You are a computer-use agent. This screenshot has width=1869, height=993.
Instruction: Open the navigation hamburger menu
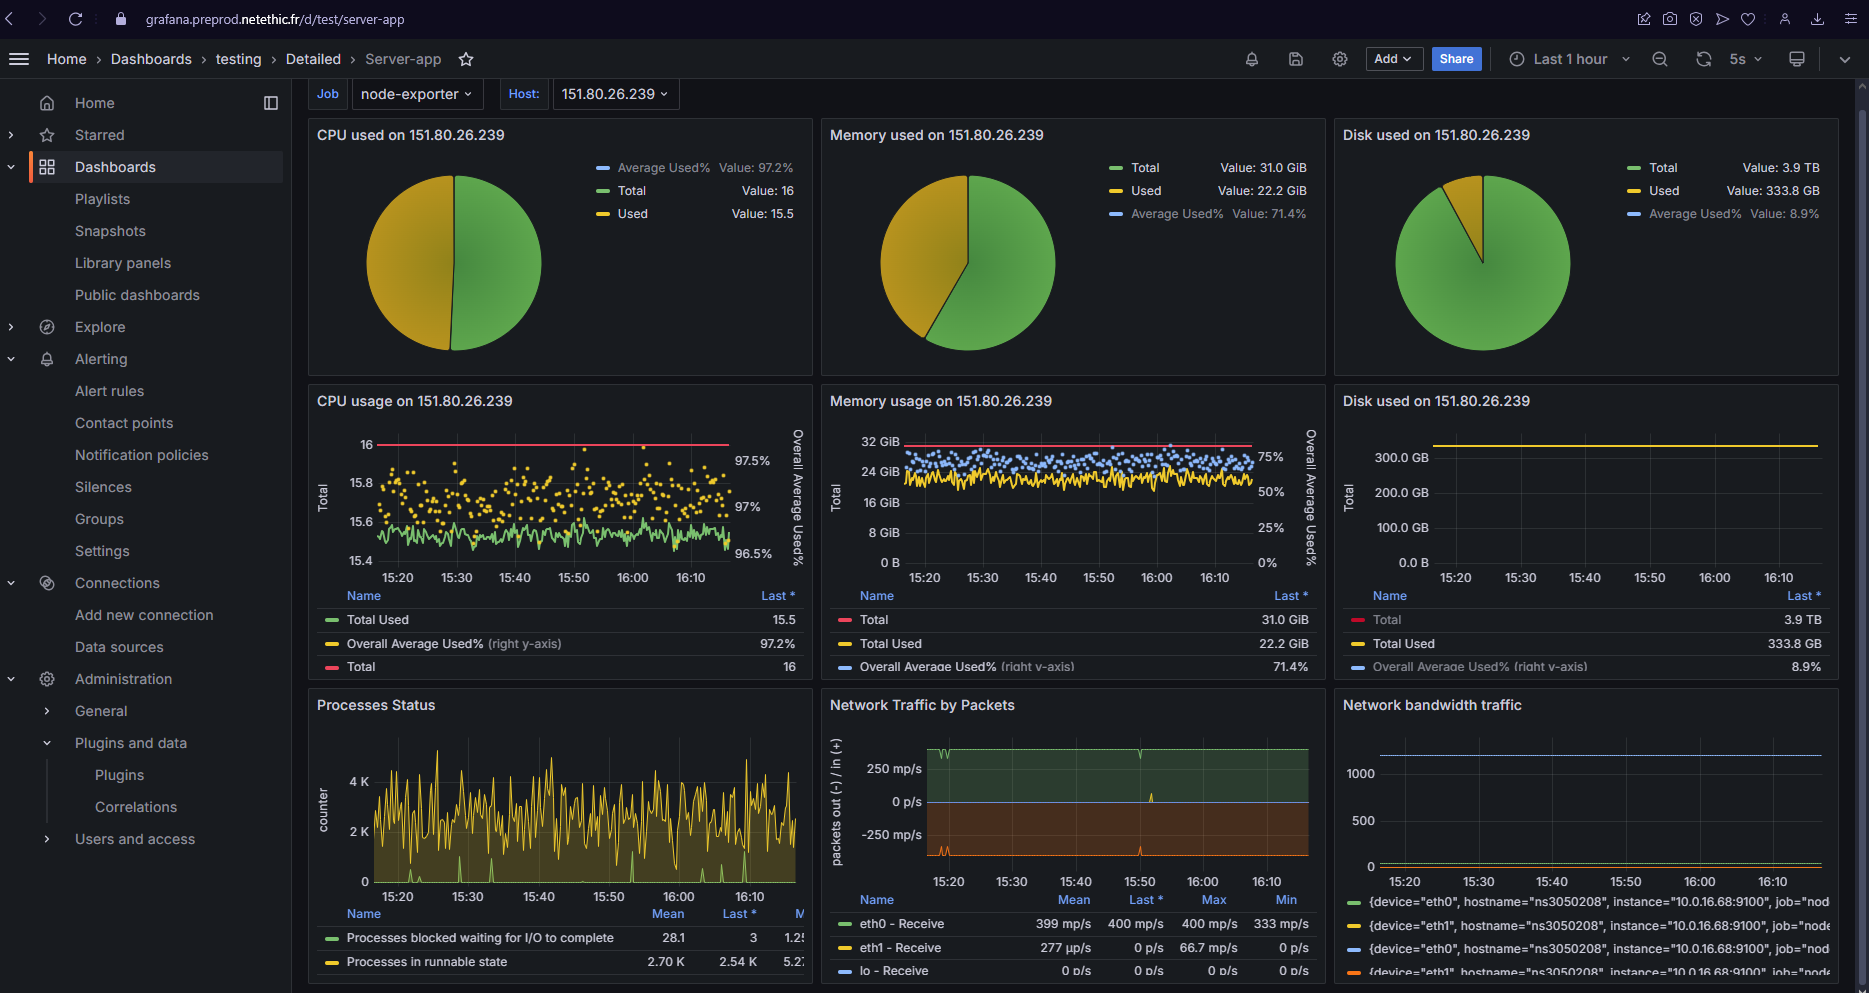(x=18, y=58)
